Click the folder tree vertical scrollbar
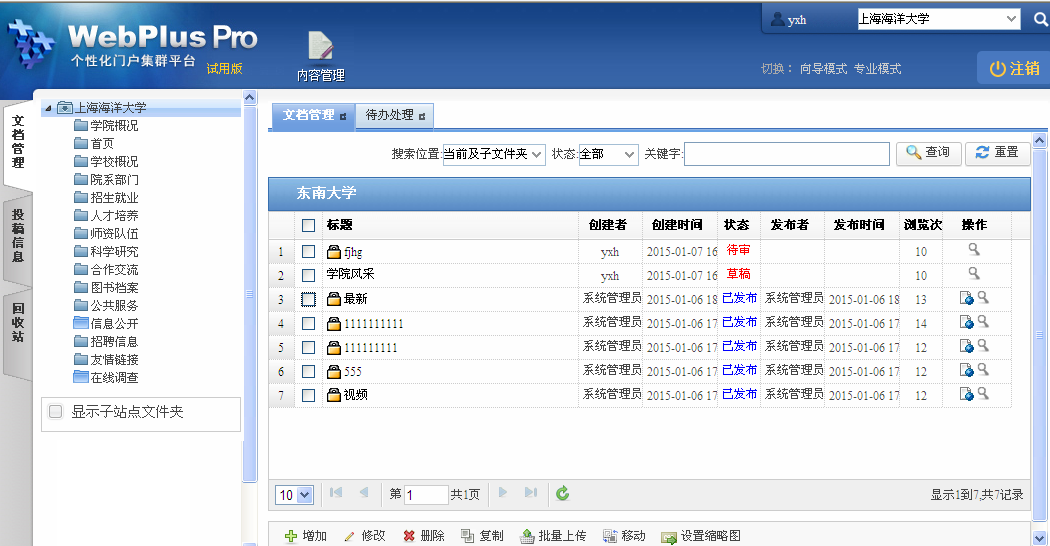 pyautogui.click(x=250, y=300)
